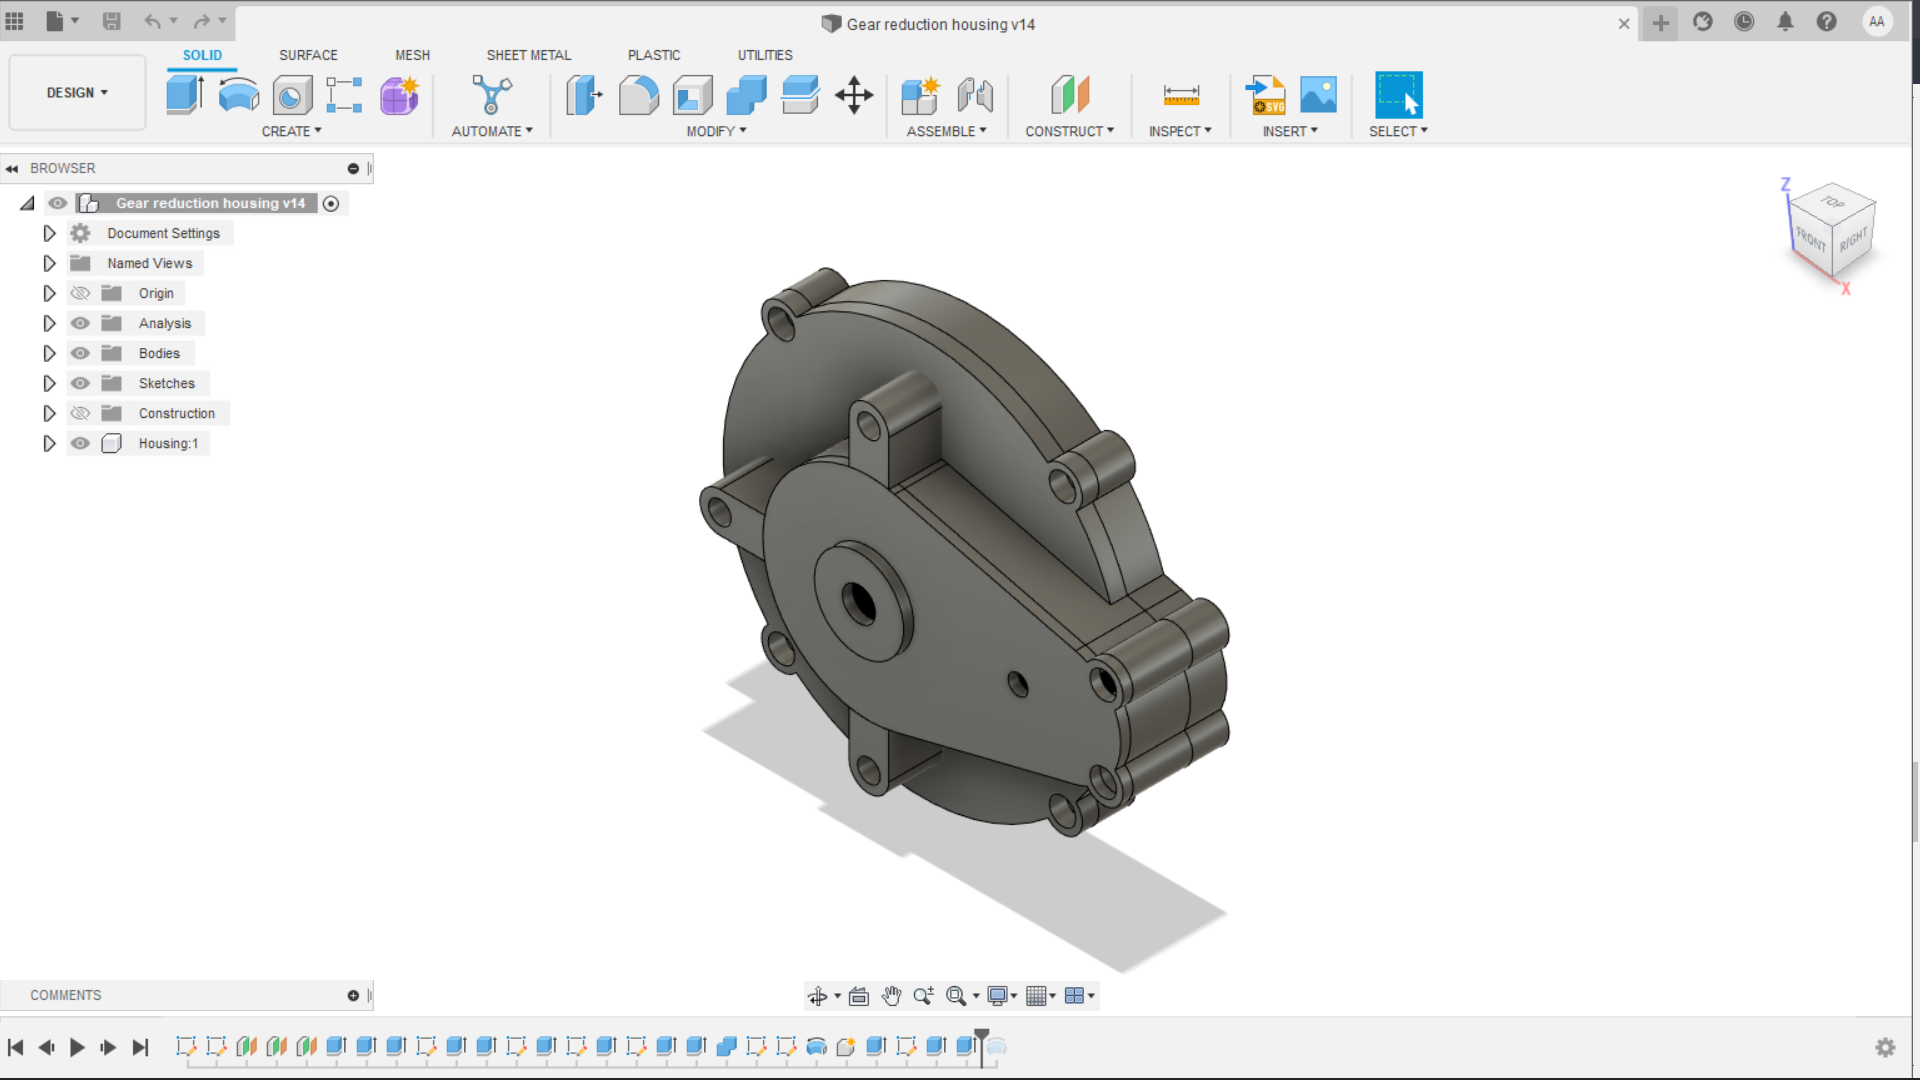Select the Extrude tool icon
Image resolution: width=1920 pixels, height=1080 pixels.
(x=185, y=95)
